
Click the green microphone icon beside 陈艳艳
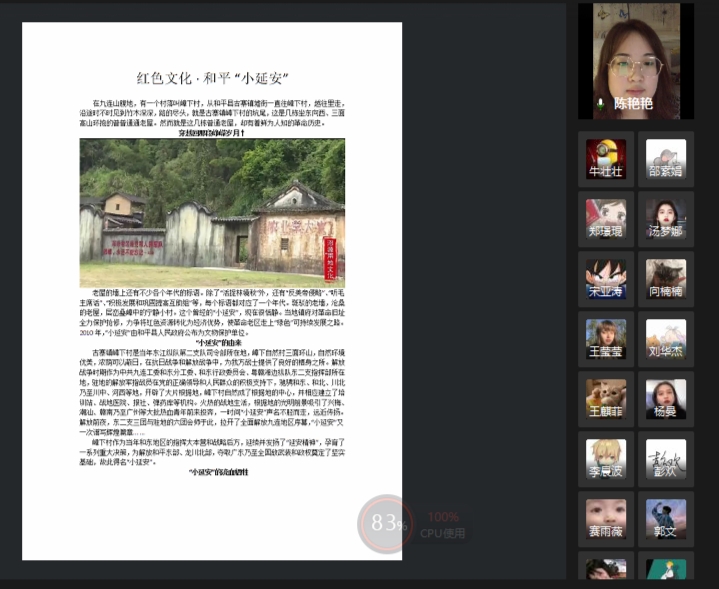pos(600,103)
